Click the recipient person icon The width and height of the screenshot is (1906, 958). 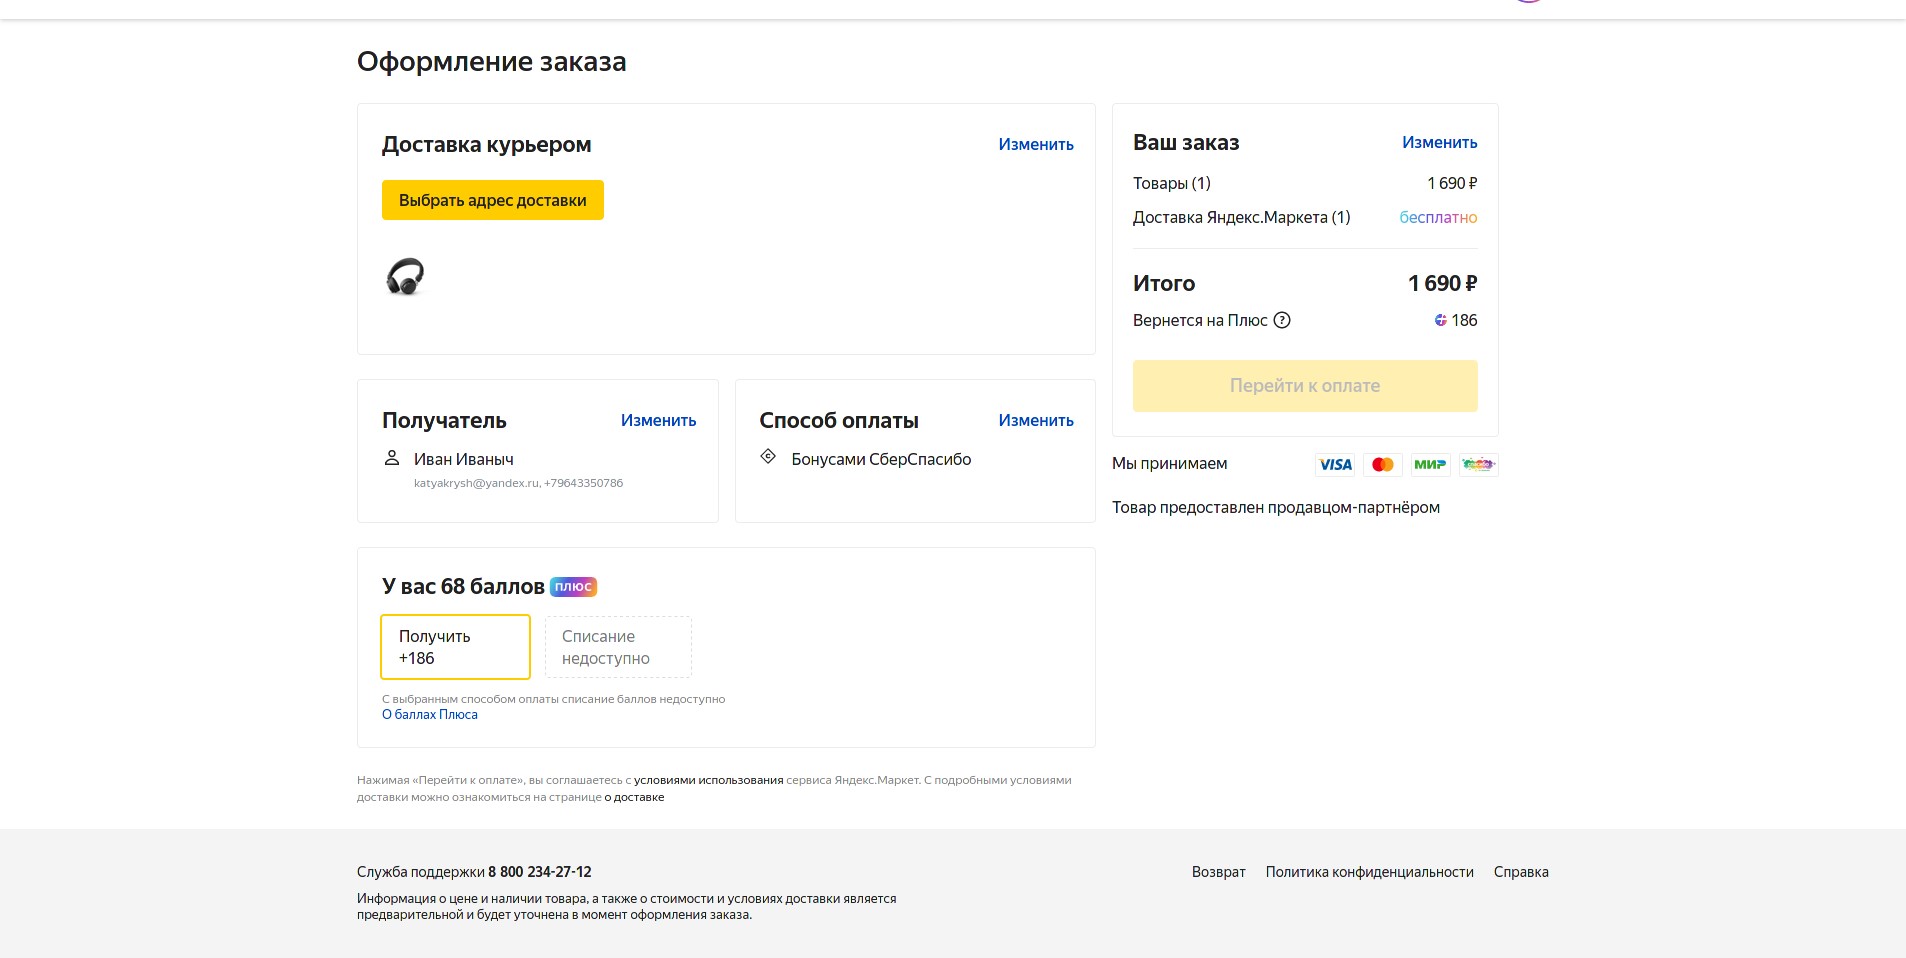(392, 458)
